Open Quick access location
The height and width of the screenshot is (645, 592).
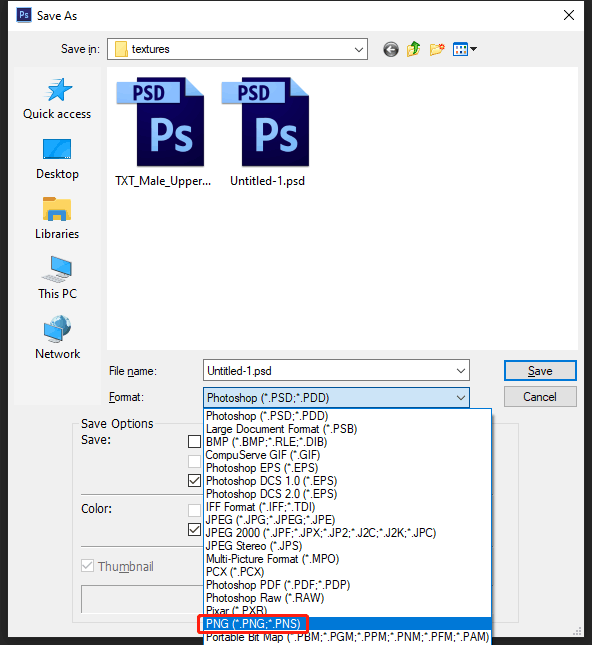pyautogui.click(x=57, y=99)
